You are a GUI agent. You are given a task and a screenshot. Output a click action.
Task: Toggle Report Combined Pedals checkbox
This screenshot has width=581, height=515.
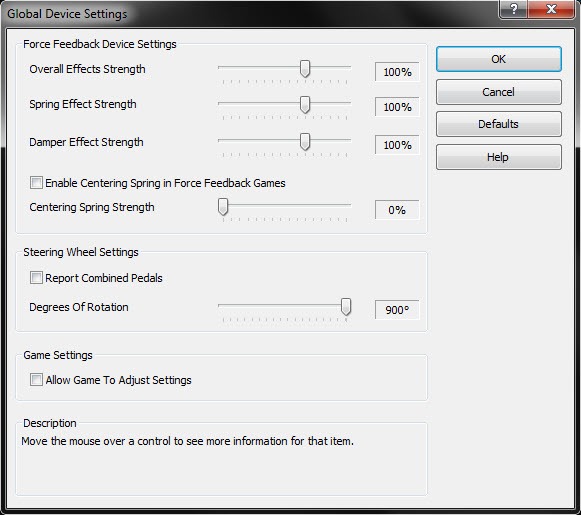(36, 278)
